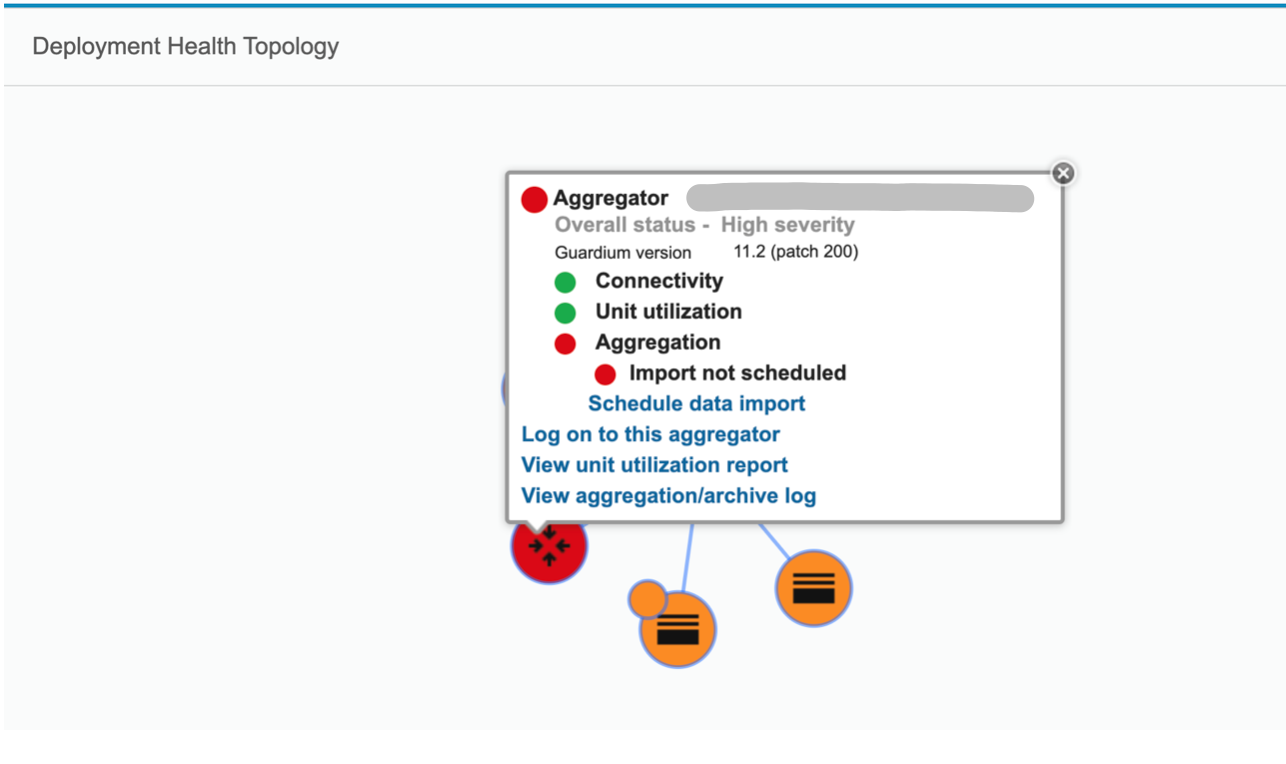Open View unit utilization report link
Screen dimensions: 1286x764
pyautogui.click(x=655, y=465)
